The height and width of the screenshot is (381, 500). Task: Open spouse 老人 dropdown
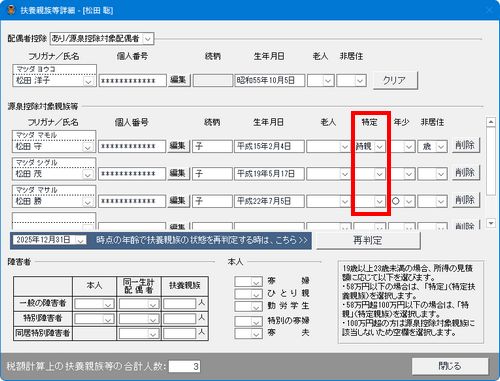point(328,81)
